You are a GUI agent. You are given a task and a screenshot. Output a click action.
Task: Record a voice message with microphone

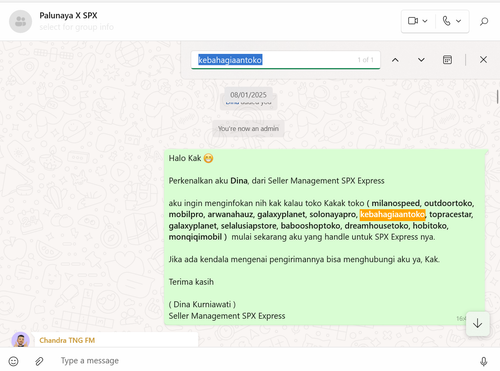484,361
